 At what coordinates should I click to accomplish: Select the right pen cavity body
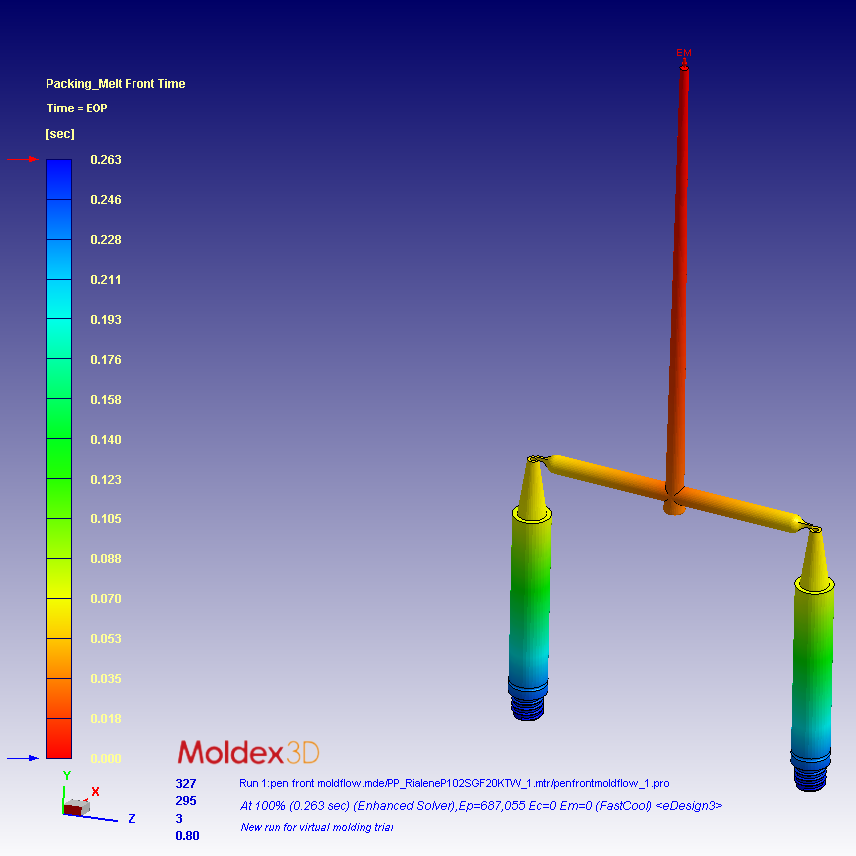tap(812, 669)
